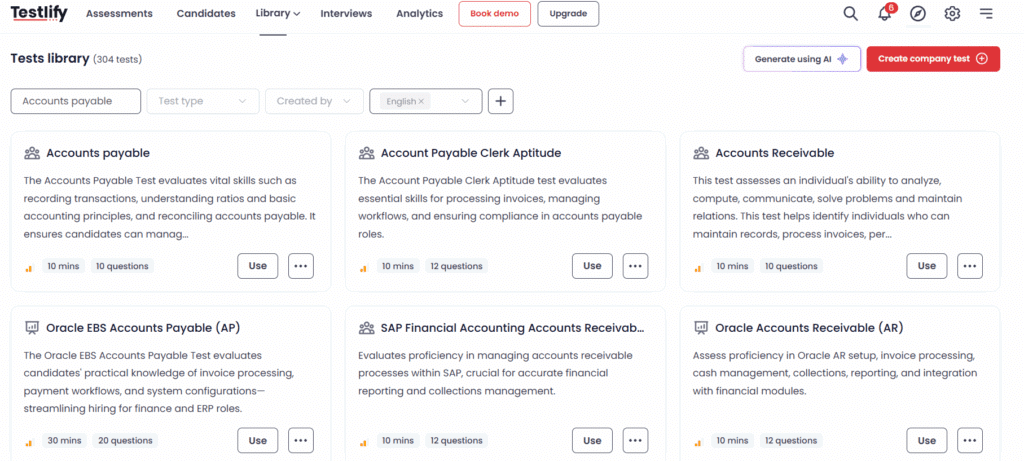The height and width of the screenshot is (461, 1024).
Task: Expand the Test type dropdown
Action: (203, 101)
